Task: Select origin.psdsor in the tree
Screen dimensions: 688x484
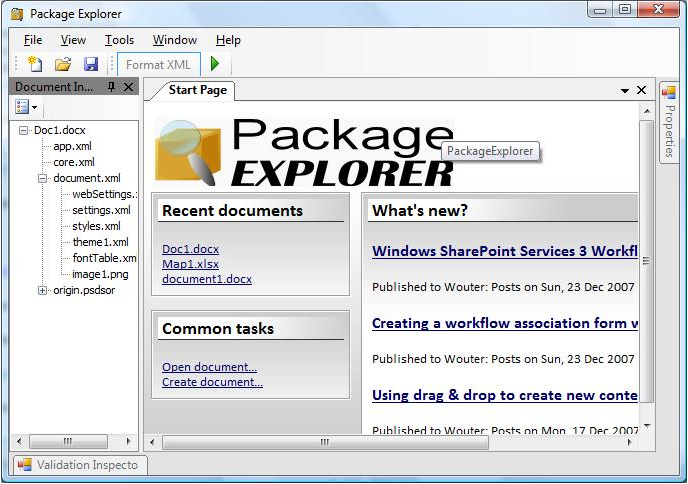Action: pos(84,290)
